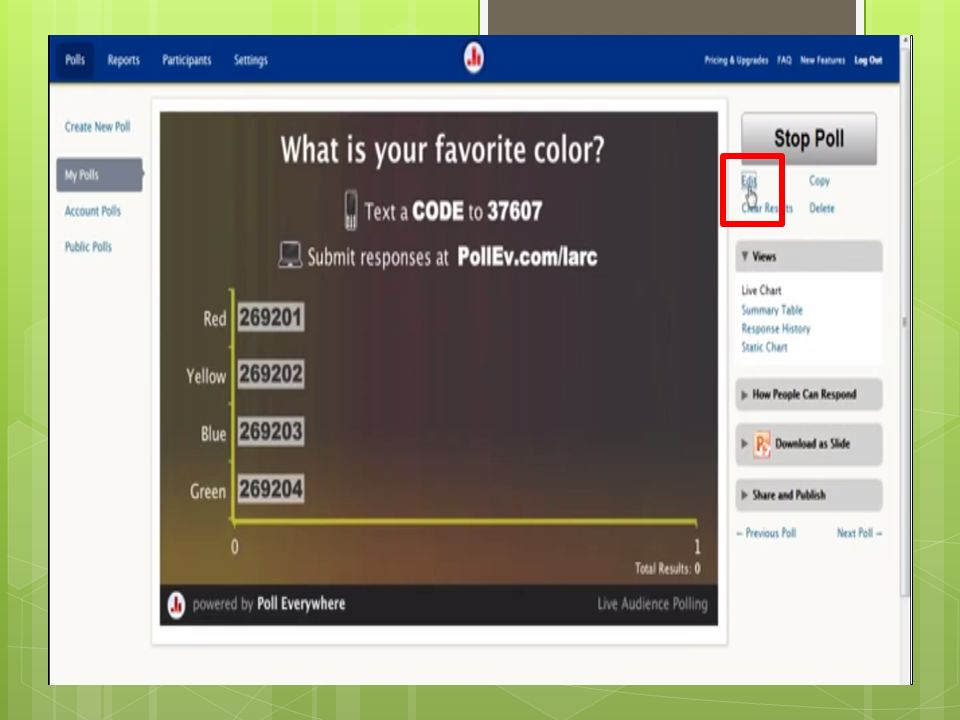Viewport: 960px width, 720px height.
Task: Click the Stop Poll button
Action: click(x=809, y=138)
